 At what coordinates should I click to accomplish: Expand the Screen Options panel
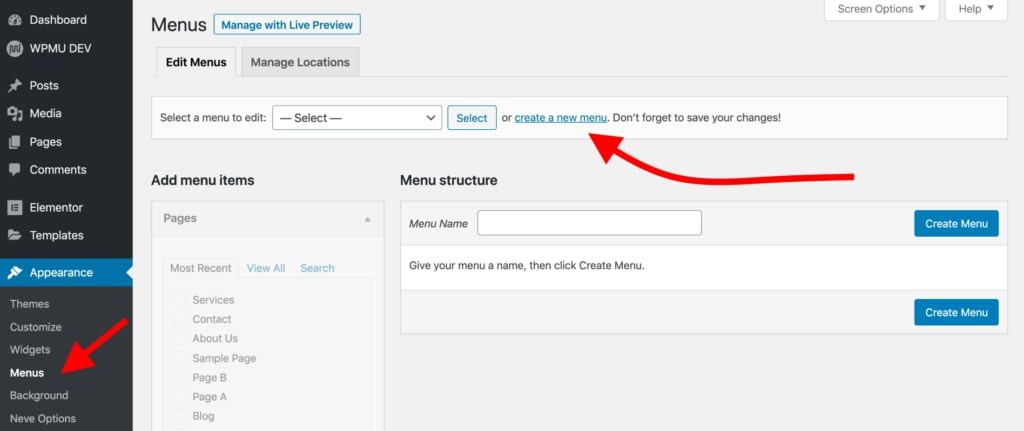(x=882, y=9)
